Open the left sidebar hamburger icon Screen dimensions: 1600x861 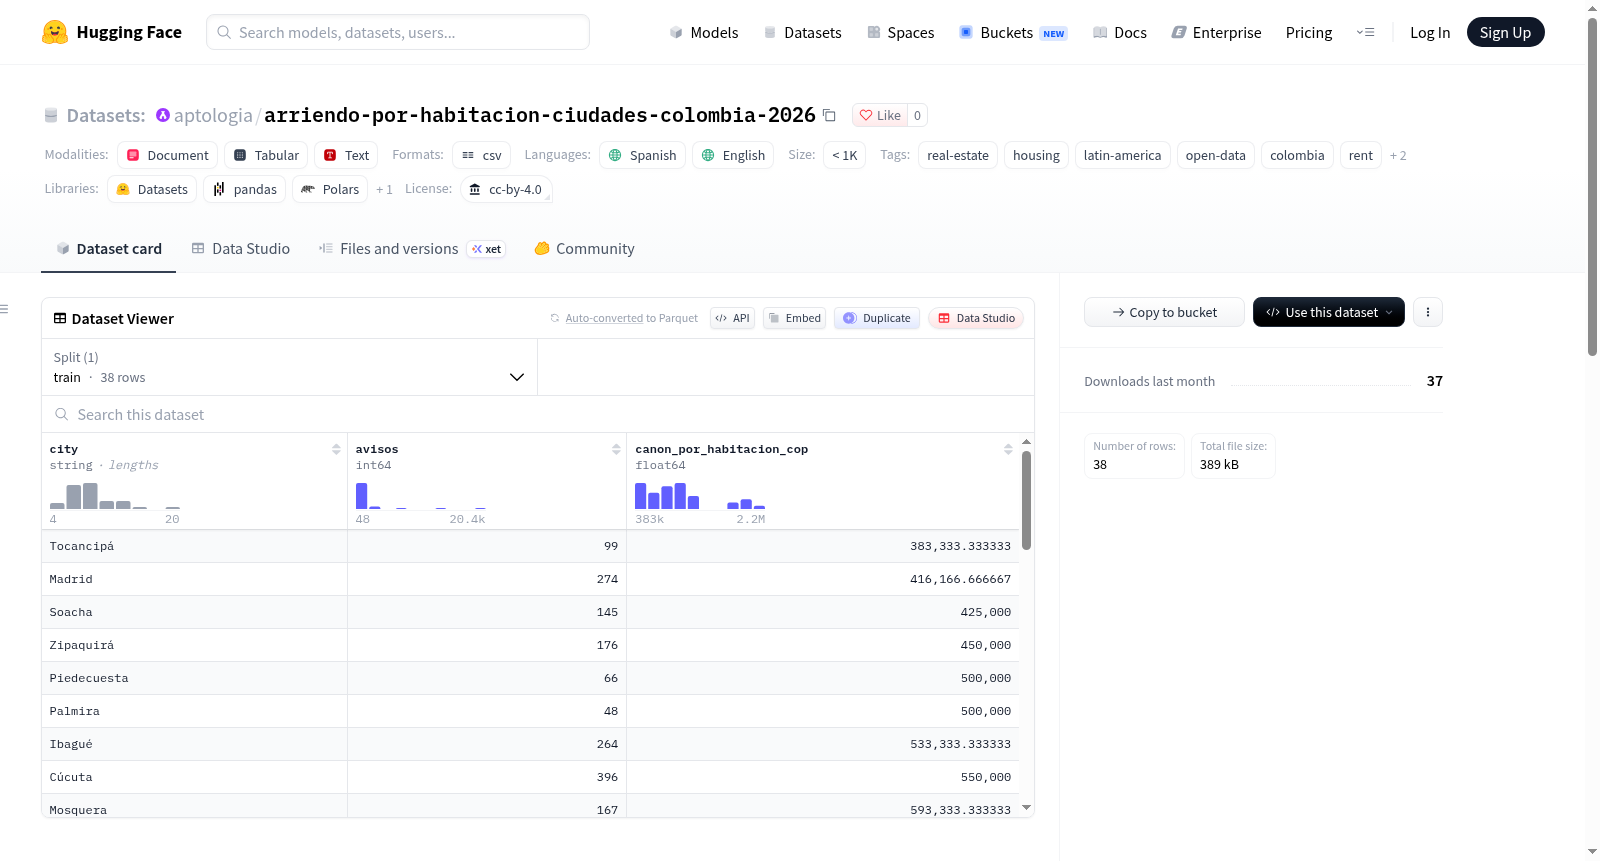click(x=5, y=309)
